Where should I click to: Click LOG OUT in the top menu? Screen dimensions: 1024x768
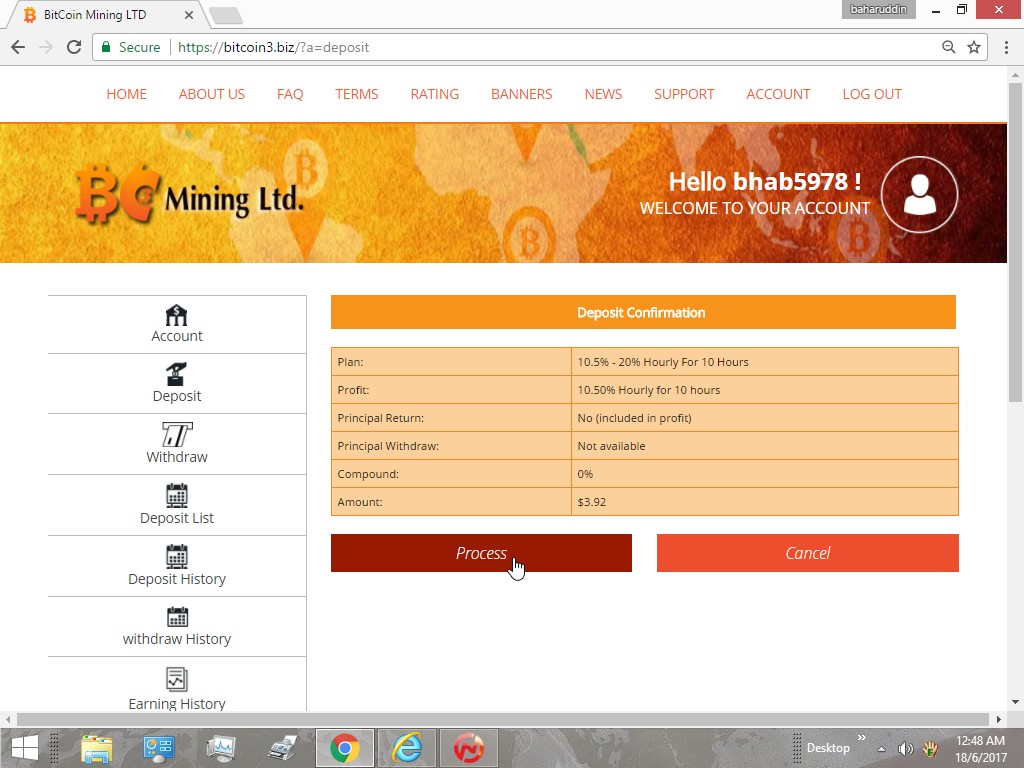[x=872, y=94]
